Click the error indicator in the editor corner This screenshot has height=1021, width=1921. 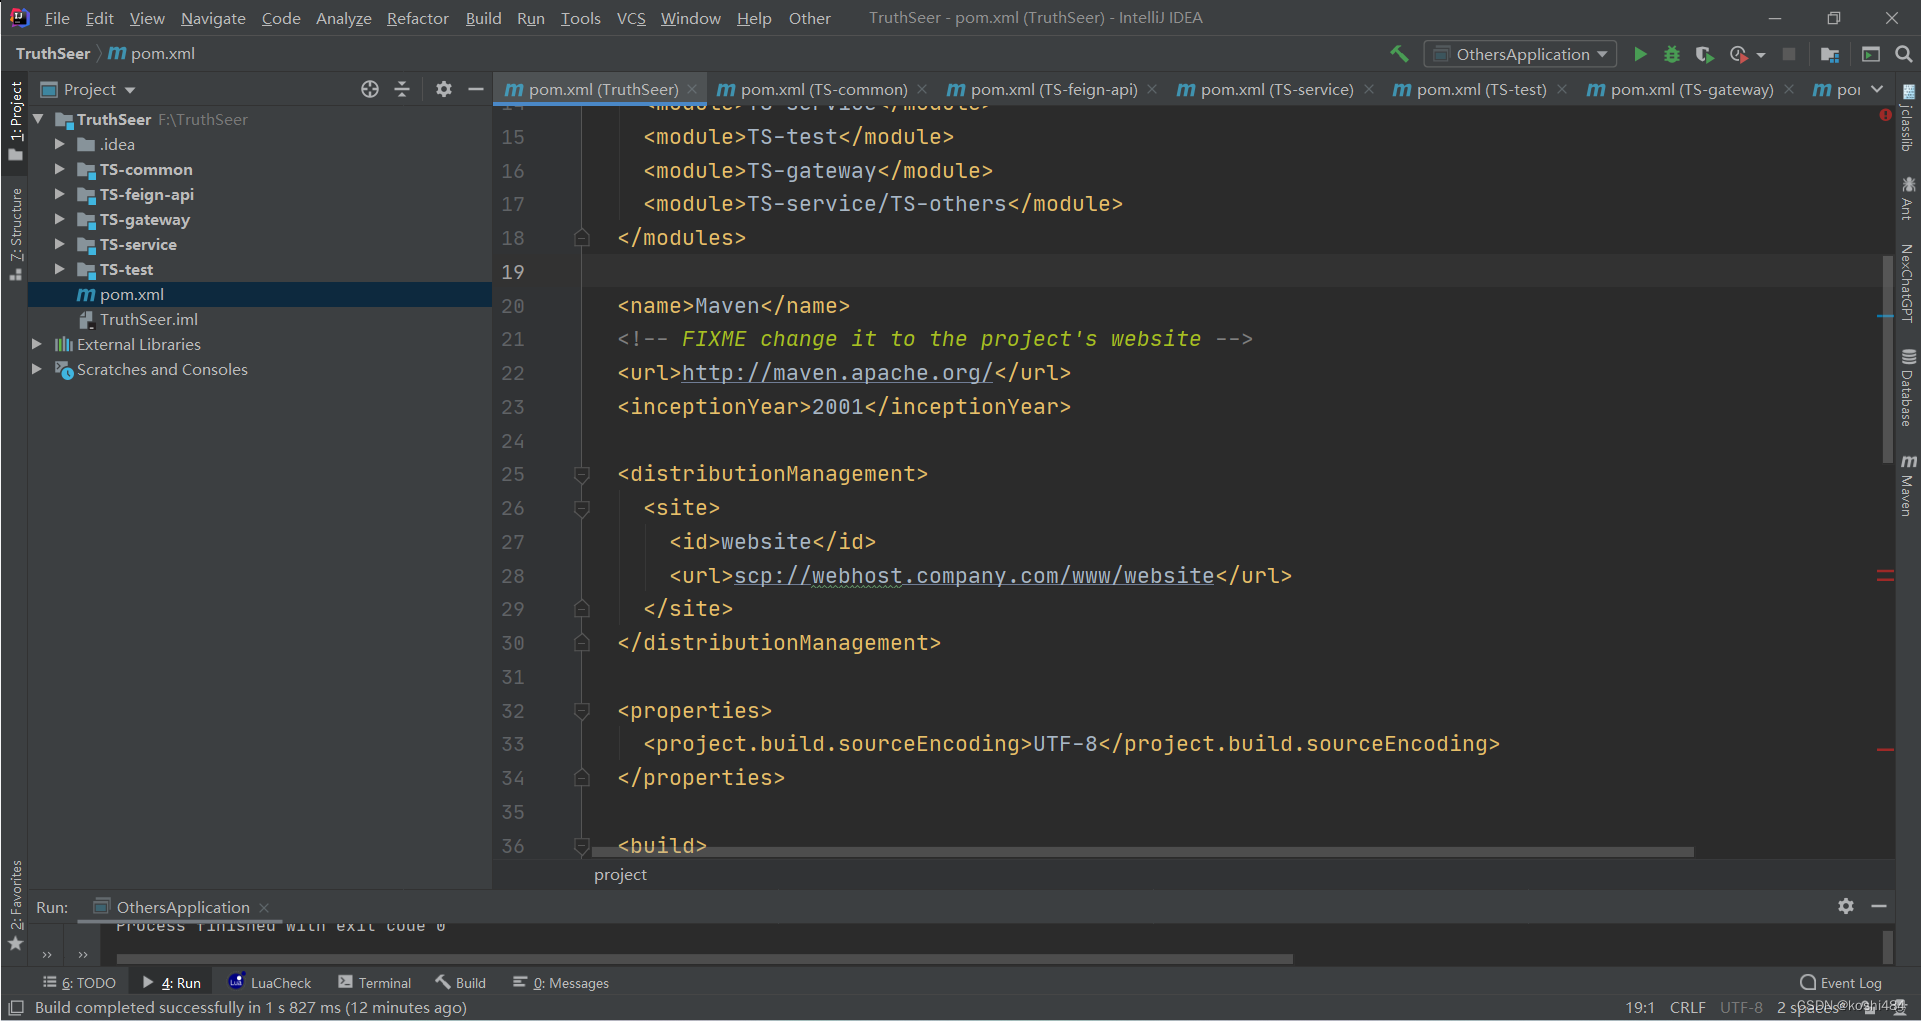point(1885,116)
